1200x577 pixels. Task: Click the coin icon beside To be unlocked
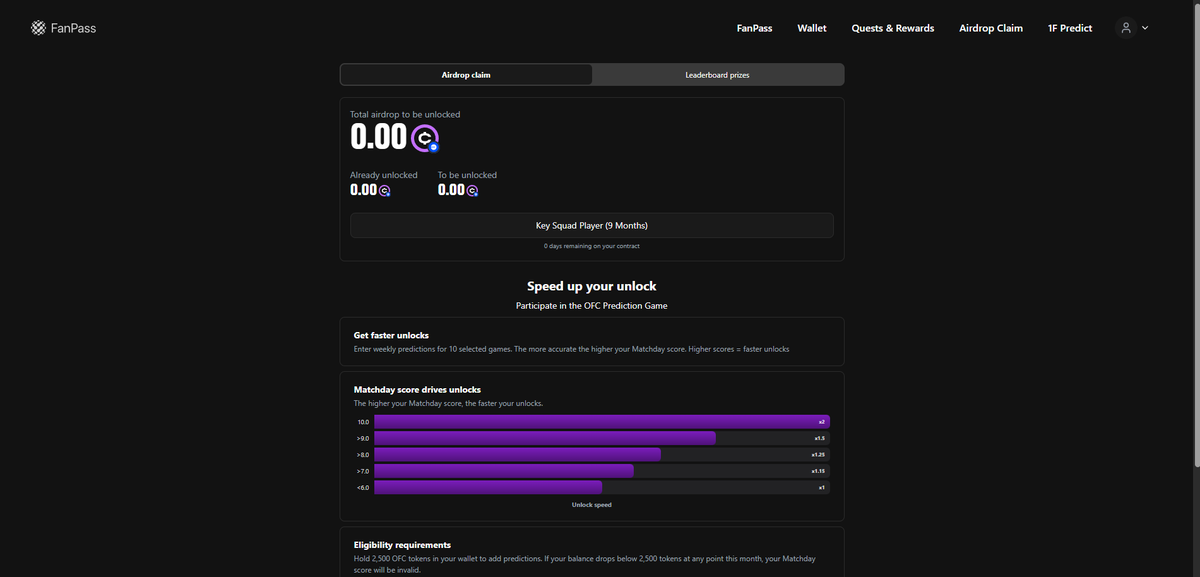[x=472, y=190]
